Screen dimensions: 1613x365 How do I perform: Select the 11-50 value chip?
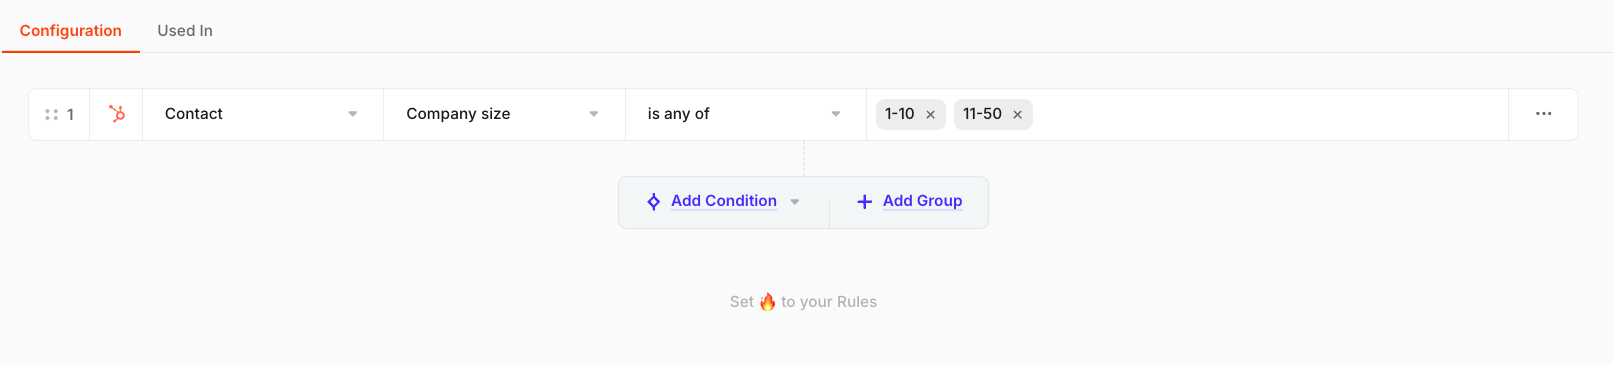(x=982, y=114)
